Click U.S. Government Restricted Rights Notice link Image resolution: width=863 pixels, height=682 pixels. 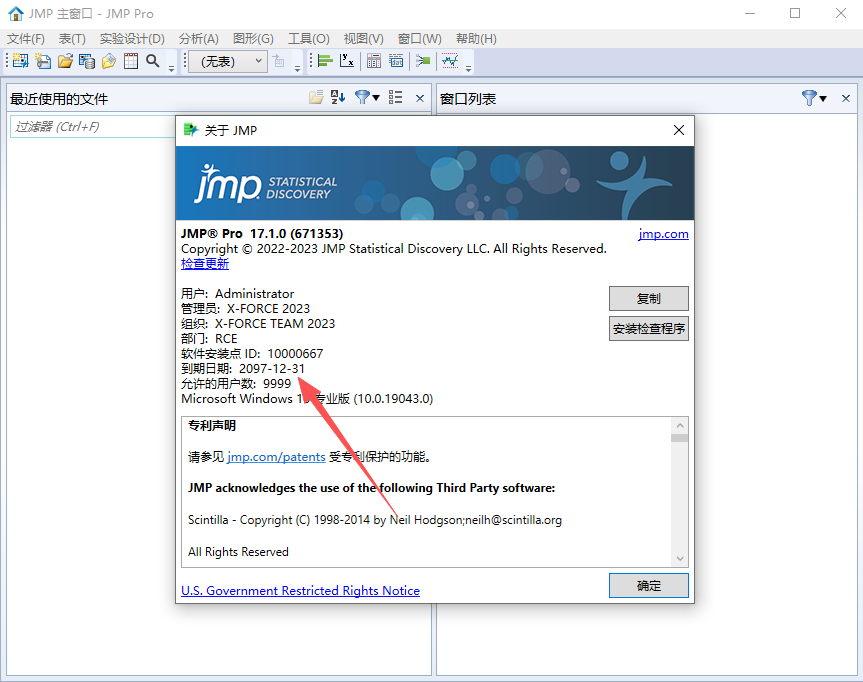tap(301, 591)
